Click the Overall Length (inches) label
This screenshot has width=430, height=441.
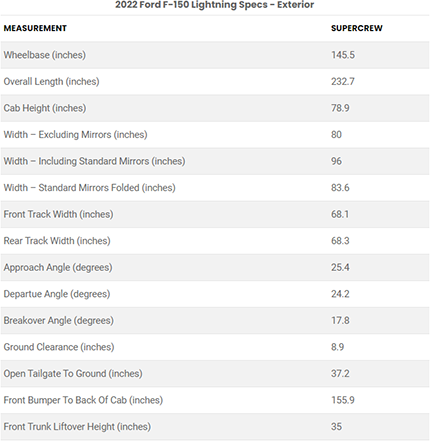[x=51, y=81]
